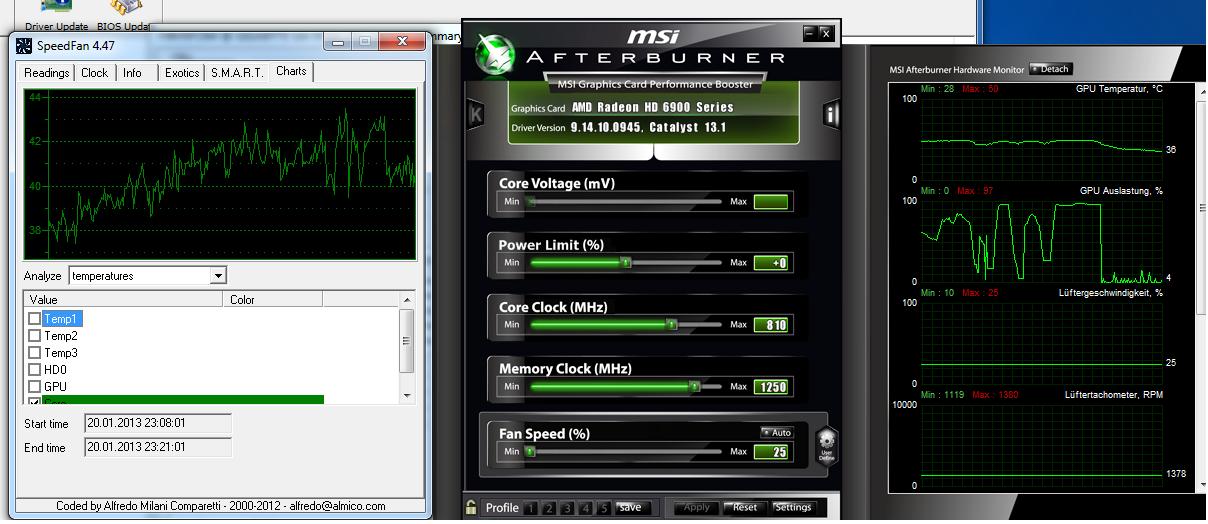This screenshot has width=1208, height=524.
Task: Select the Charts tab
Action: (291, 71)
